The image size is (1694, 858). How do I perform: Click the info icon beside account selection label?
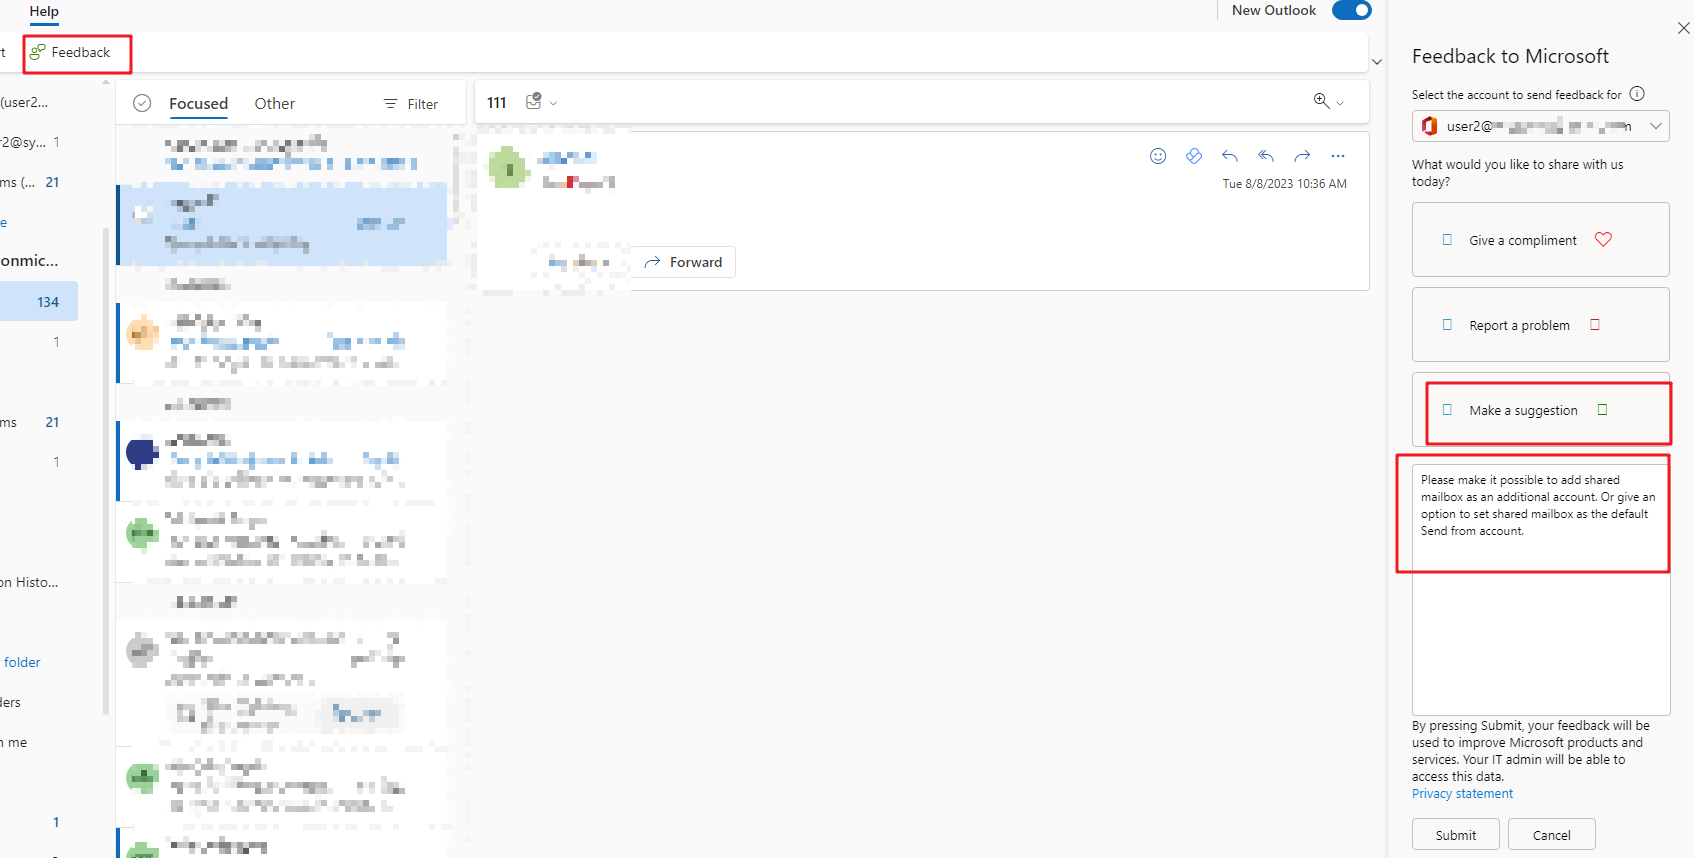click(1637, 94)
